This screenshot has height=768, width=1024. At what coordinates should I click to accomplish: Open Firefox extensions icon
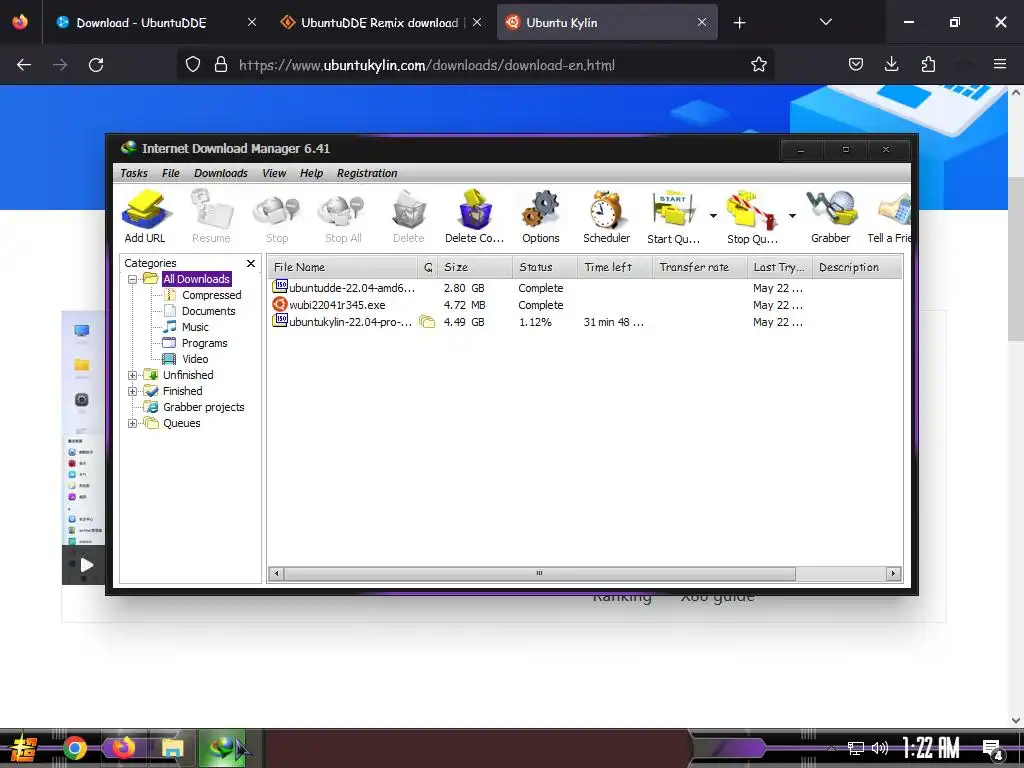pyautogui.click(x=928, y=64)
